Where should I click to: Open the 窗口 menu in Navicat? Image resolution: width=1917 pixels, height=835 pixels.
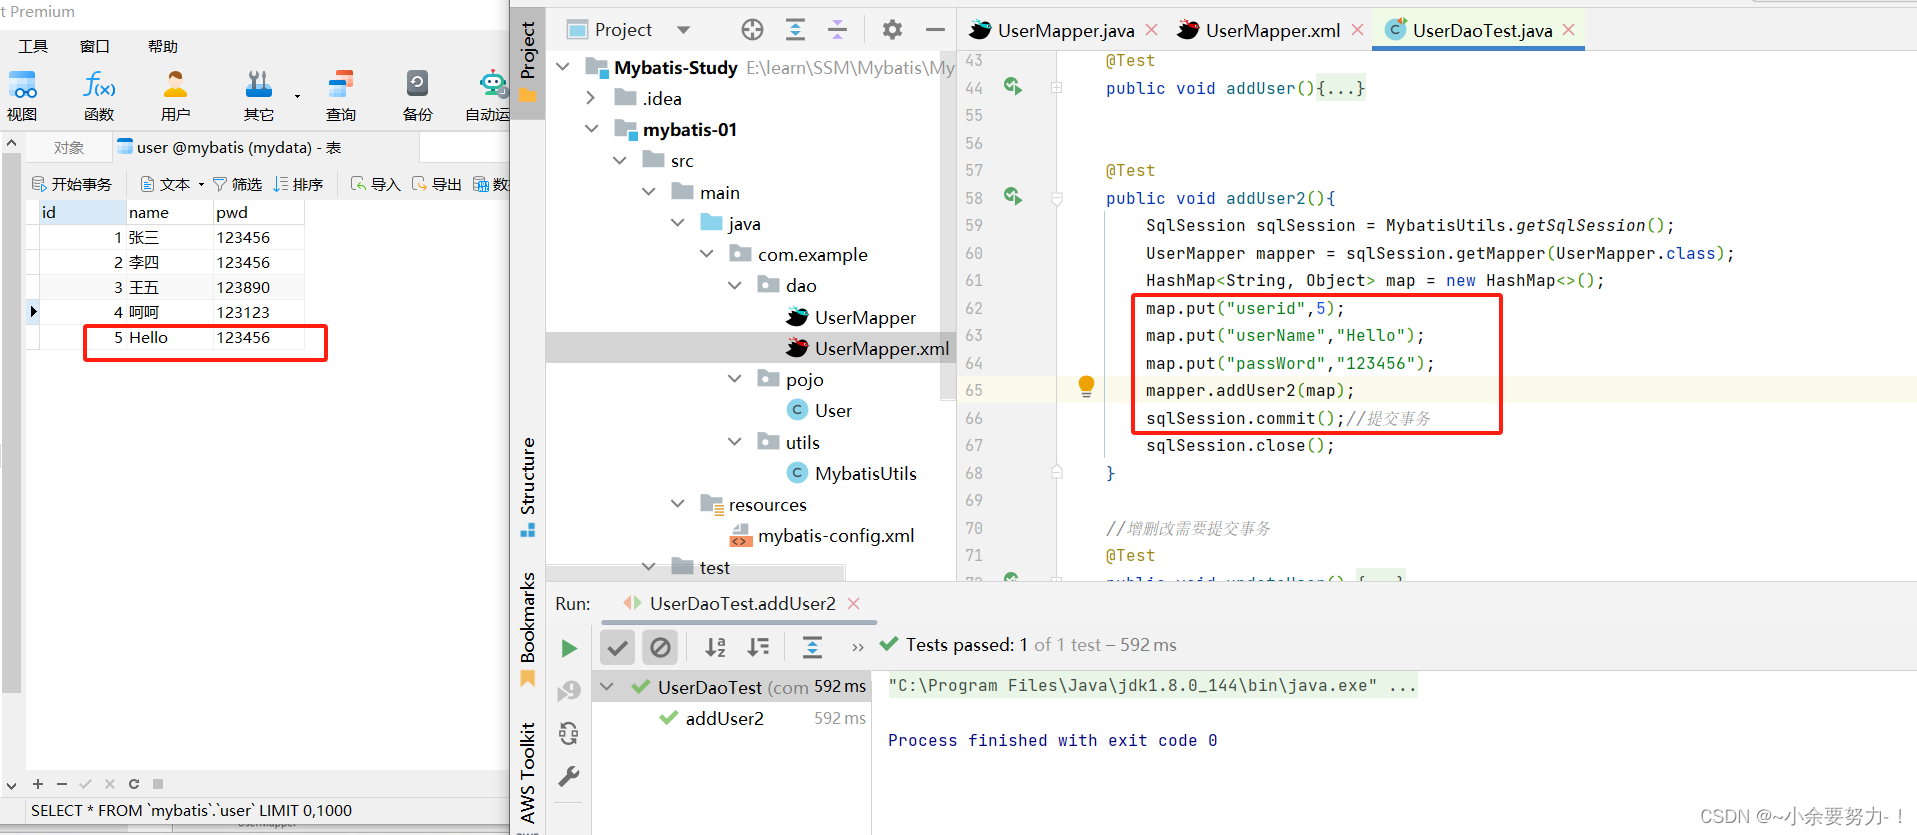[x=95, y=46]
